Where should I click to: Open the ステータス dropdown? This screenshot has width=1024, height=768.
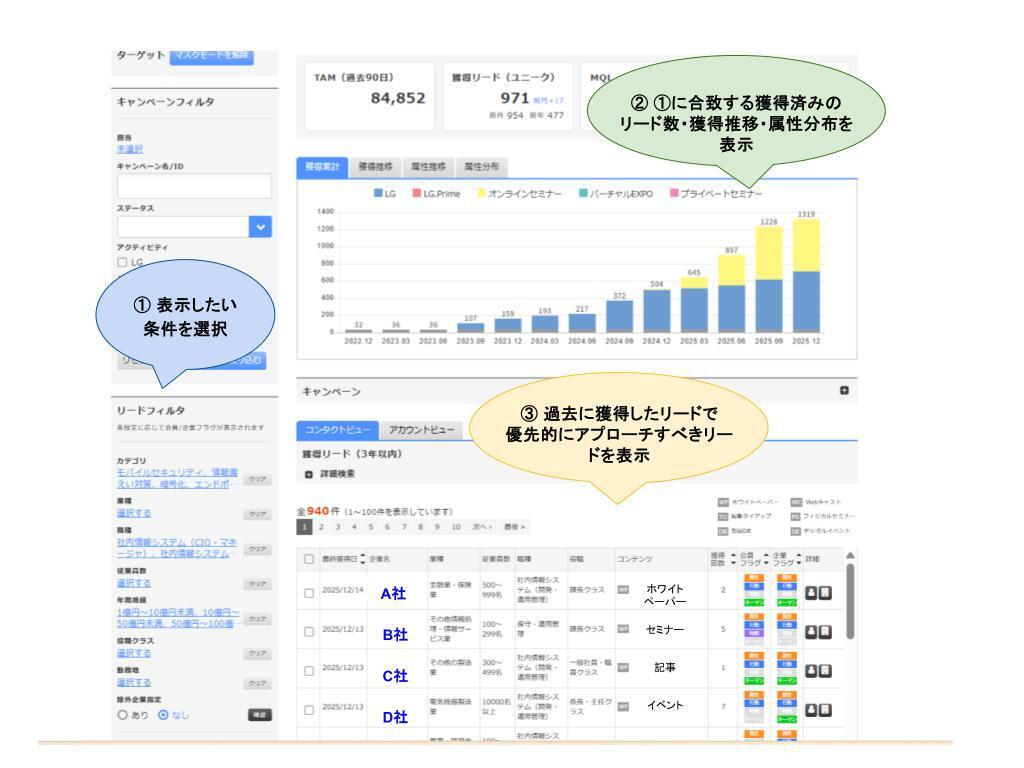click(260, 228)
